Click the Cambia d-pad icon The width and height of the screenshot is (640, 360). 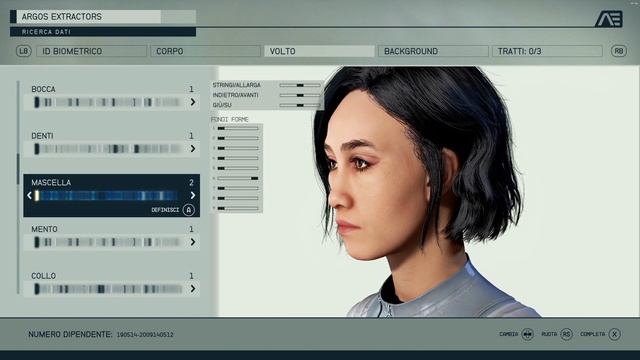coord(527,334)
